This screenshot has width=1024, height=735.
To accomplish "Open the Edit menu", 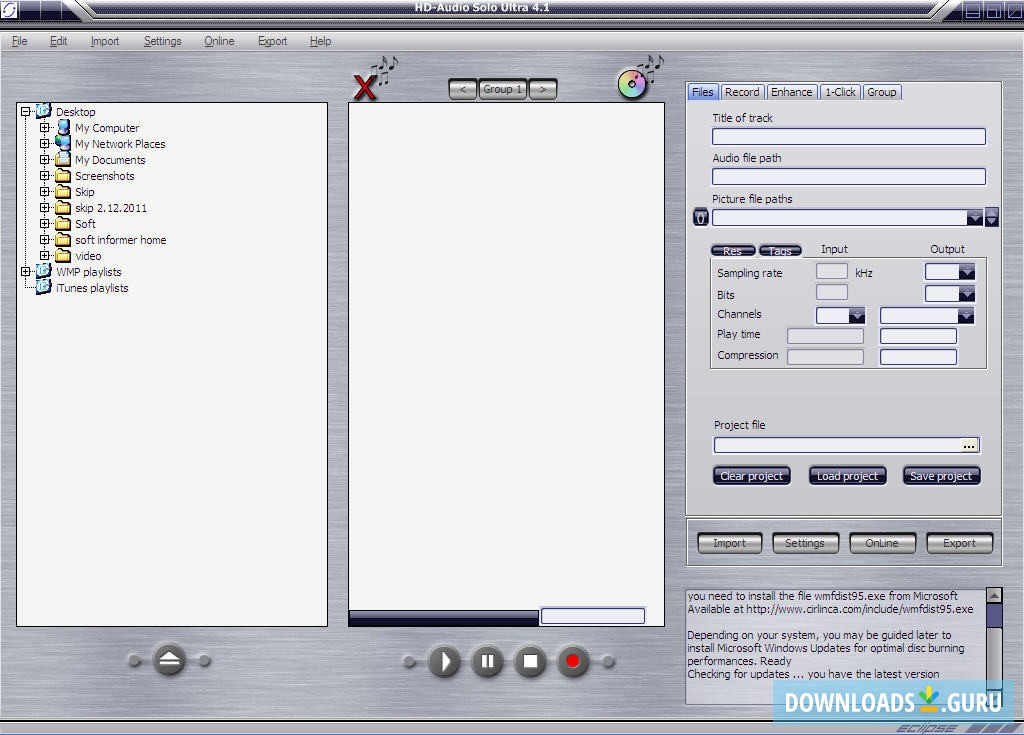I will (58, 41).
